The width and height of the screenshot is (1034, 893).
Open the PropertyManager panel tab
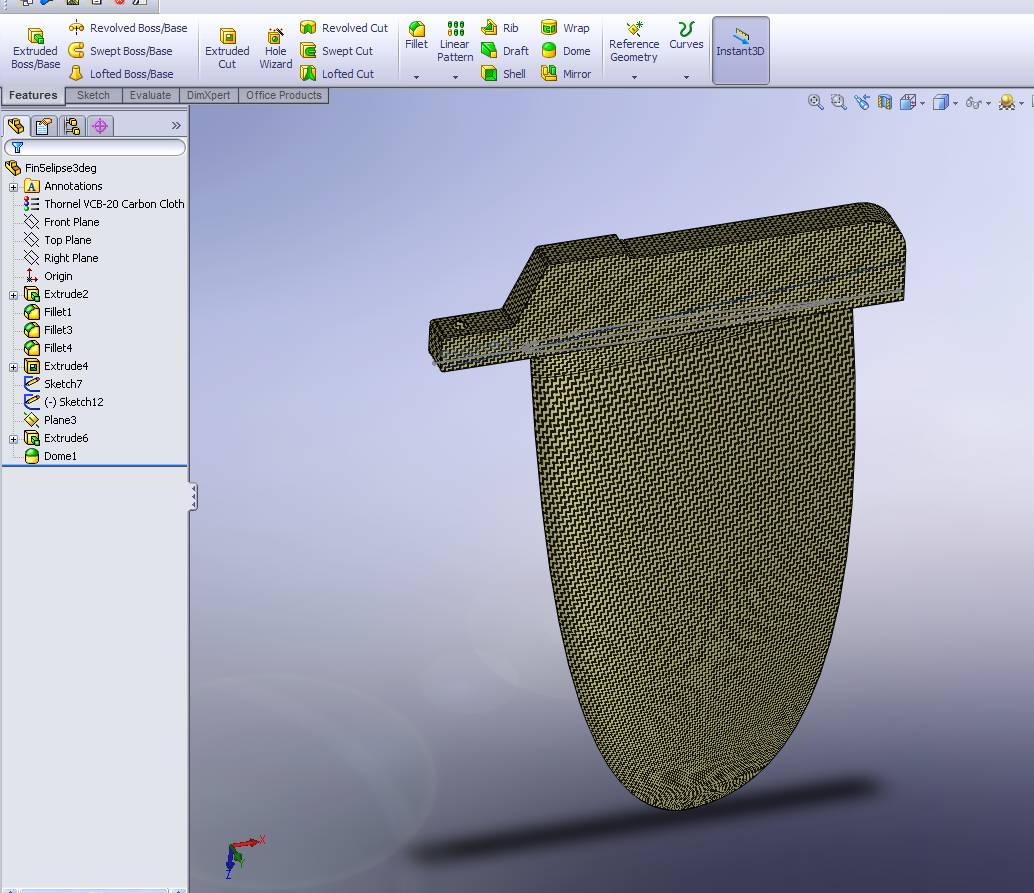[43, 126]
